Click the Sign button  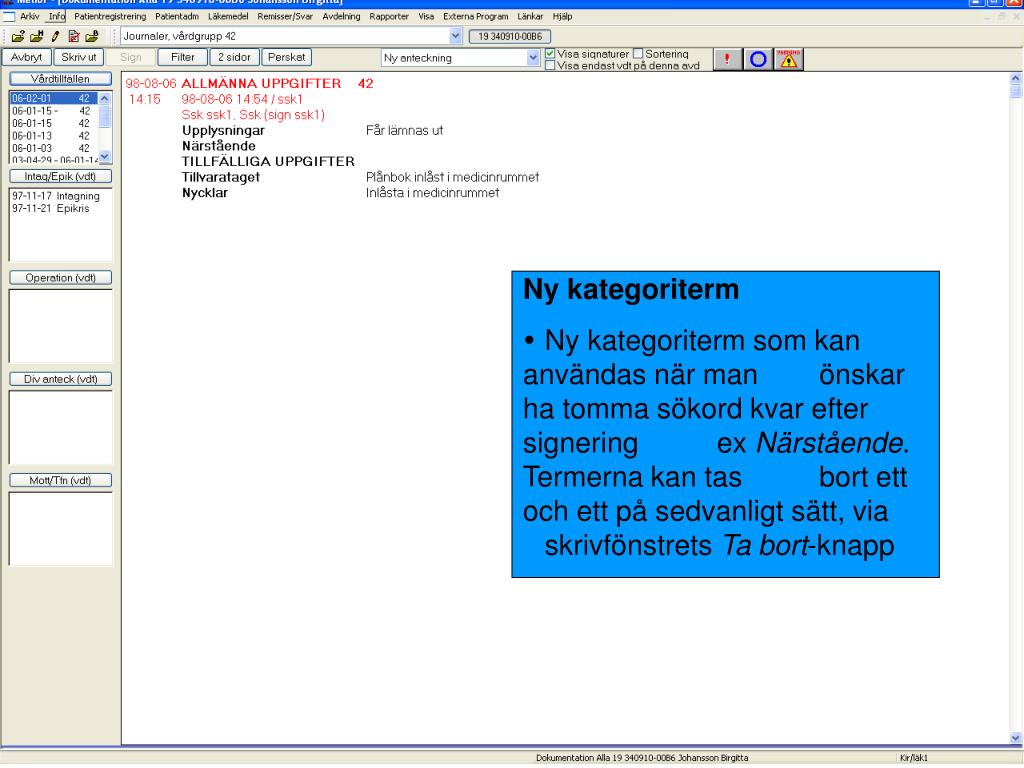pyautogui.click(x=131, y=57)
